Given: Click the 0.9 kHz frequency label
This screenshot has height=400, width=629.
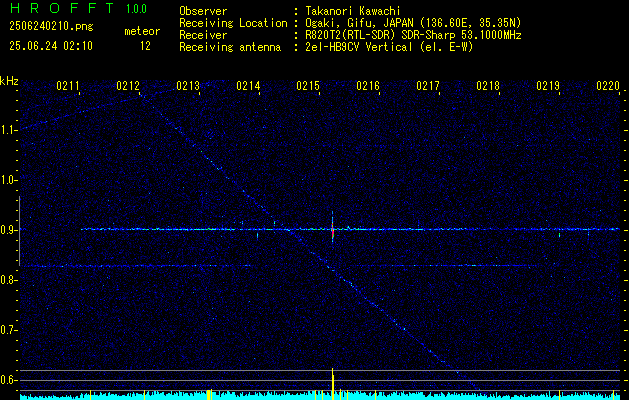Looking at the screenshot, I should pyautogui.click(x=8, y=230).
